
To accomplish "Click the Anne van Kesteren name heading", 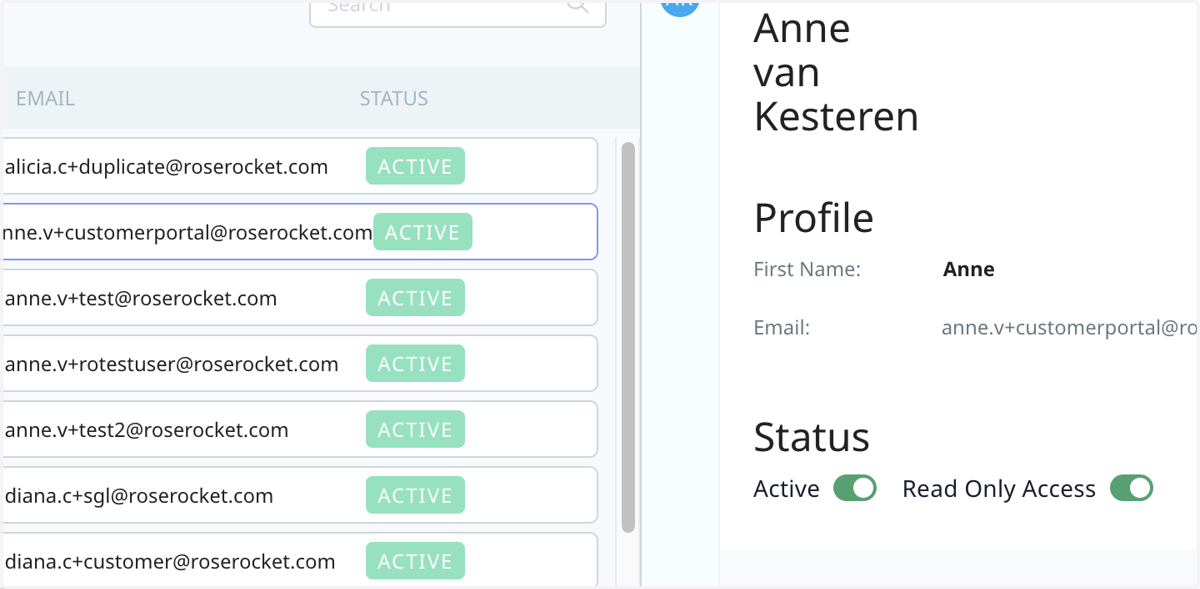I will 836,72.
